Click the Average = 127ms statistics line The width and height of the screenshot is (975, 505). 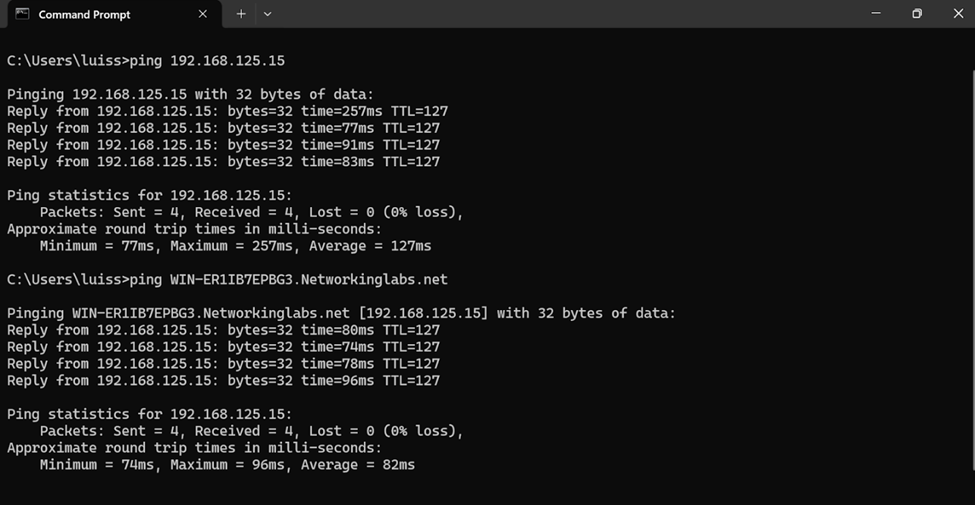click(x=236, y=246)
